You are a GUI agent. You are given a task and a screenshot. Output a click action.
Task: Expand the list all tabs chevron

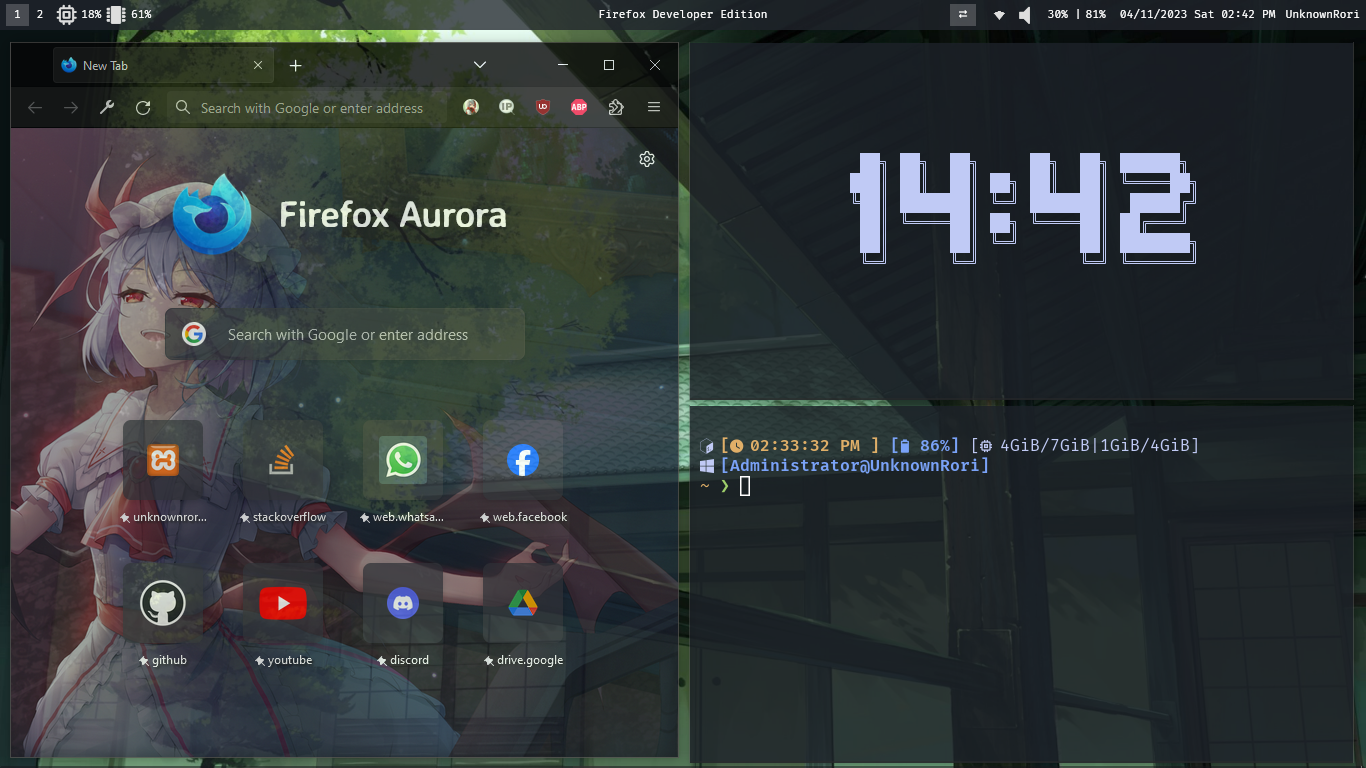480,65
